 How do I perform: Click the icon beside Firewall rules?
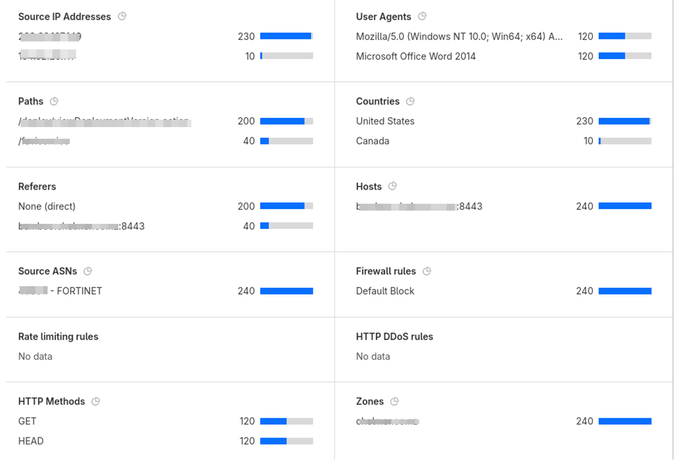[427, 272]
